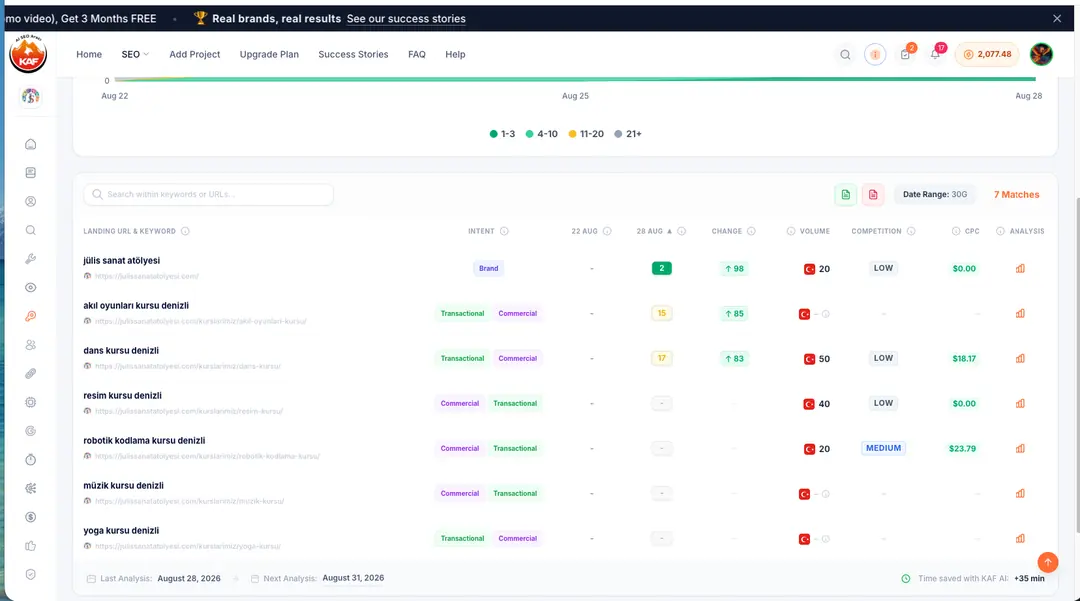Viewport: 1080px width, 601px height.
Task: Toggle the 1-3 legend series
Action: pyautogui.click(x=502, y=134)
